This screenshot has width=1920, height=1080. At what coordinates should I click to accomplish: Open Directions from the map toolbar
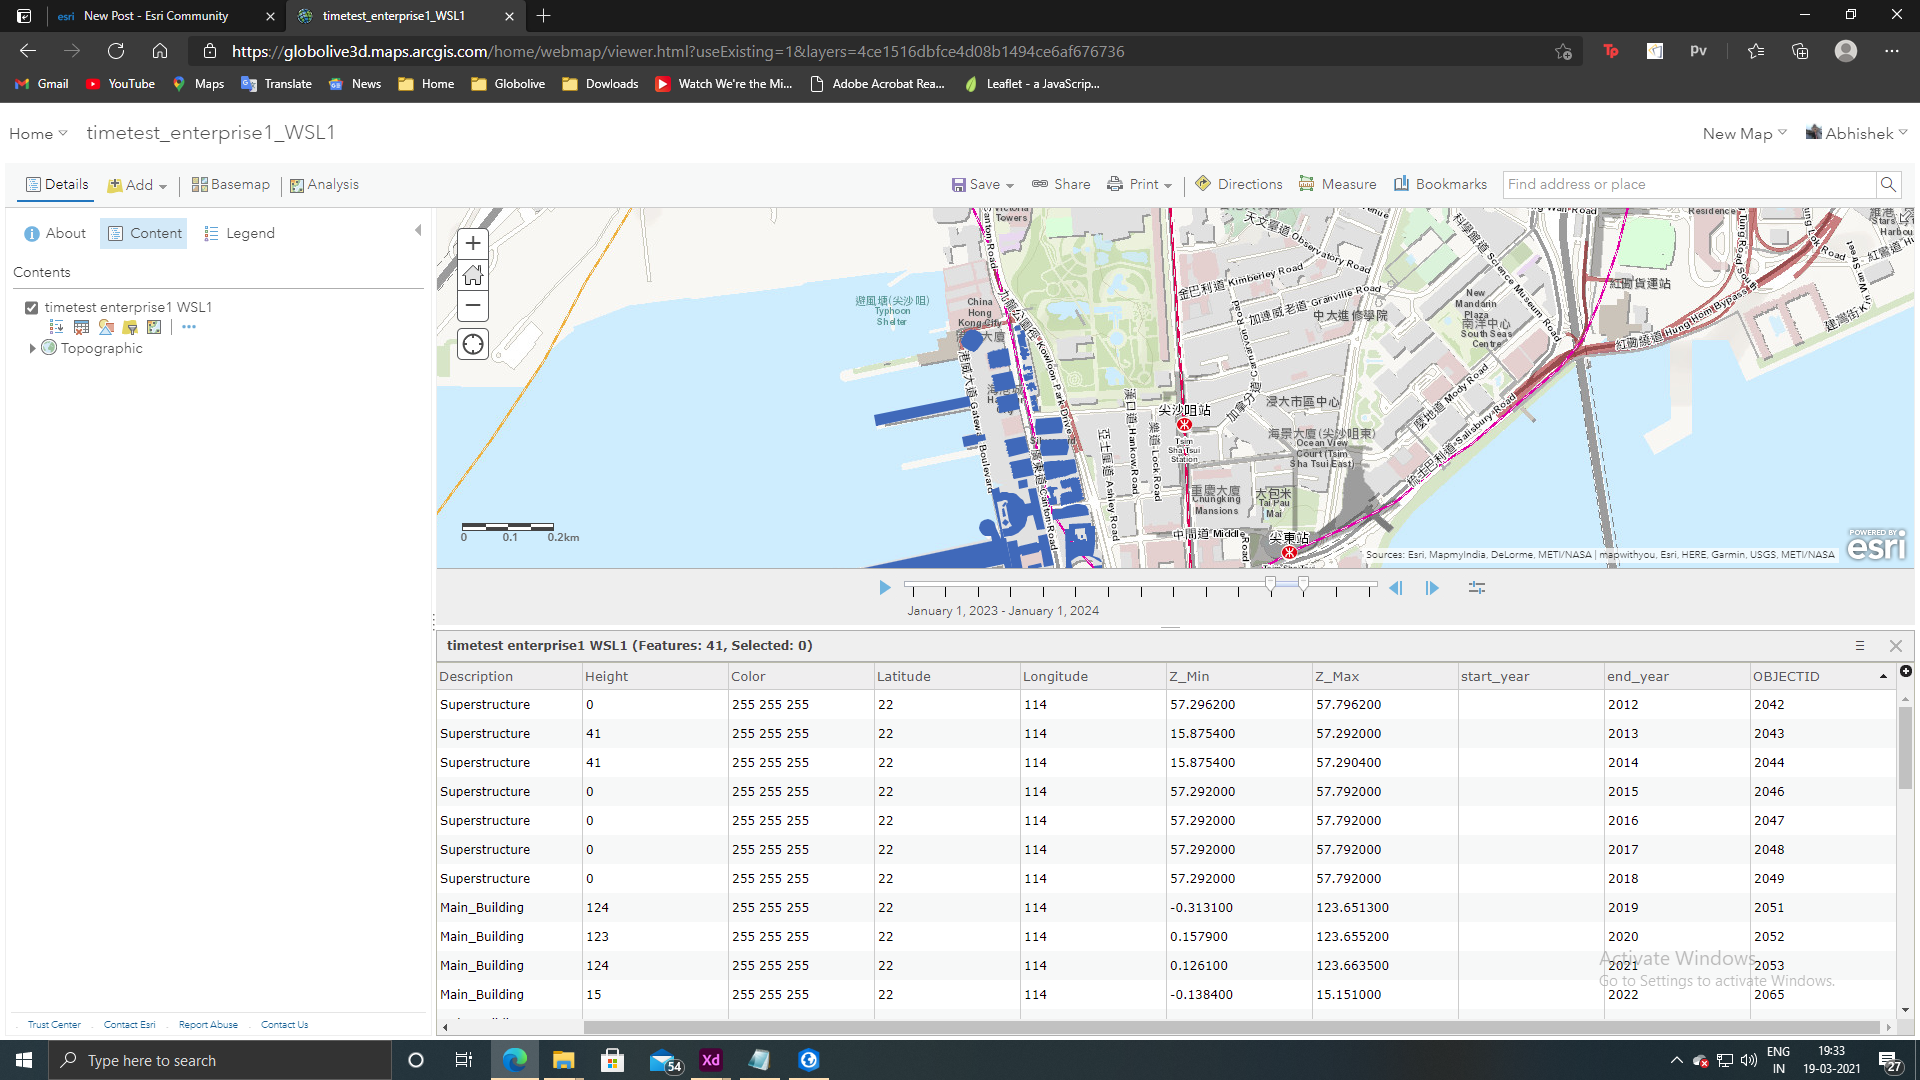(1238, 184)
